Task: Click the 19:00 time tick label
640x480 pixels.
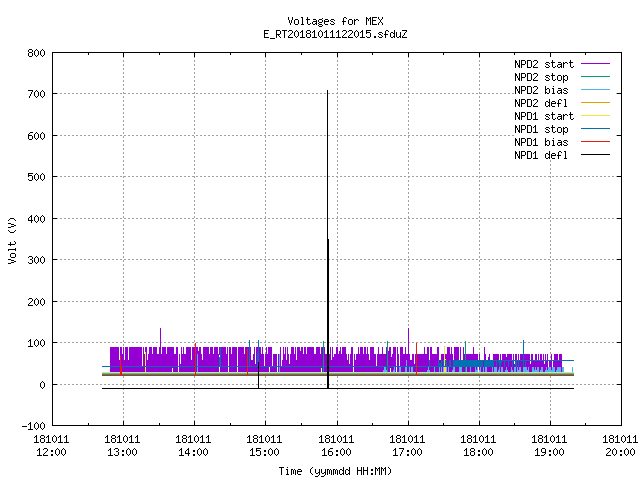Action: [549, 453]
